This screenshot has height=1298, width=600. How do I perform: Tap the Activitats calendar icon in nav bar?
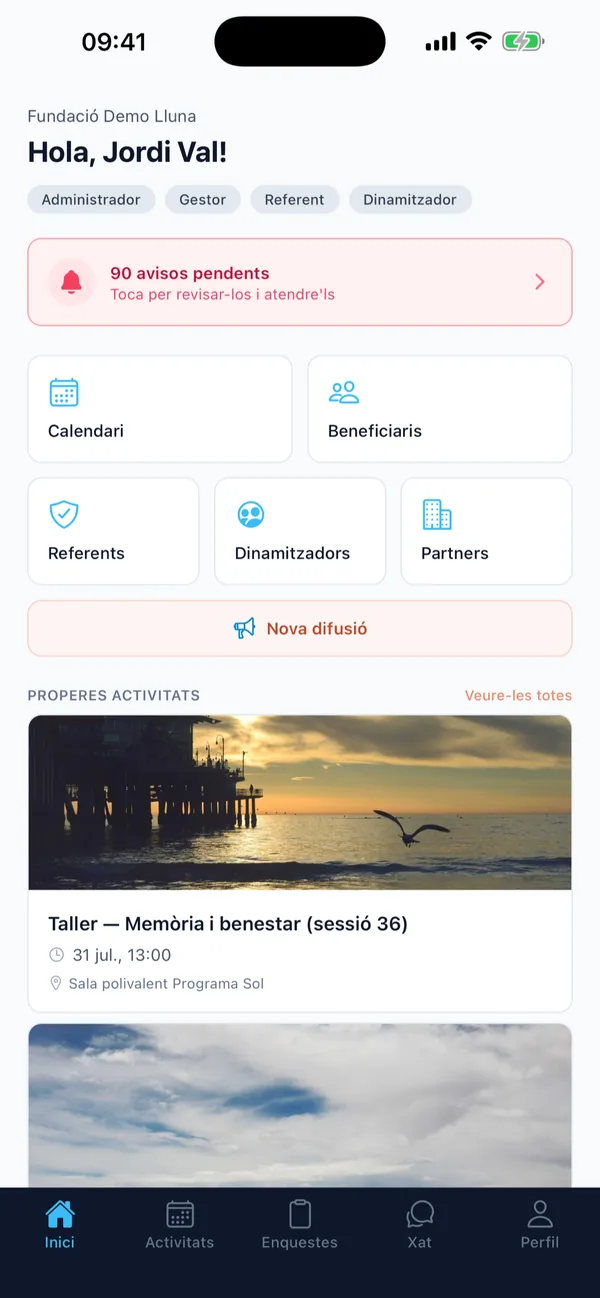(x=180, y=1213)
